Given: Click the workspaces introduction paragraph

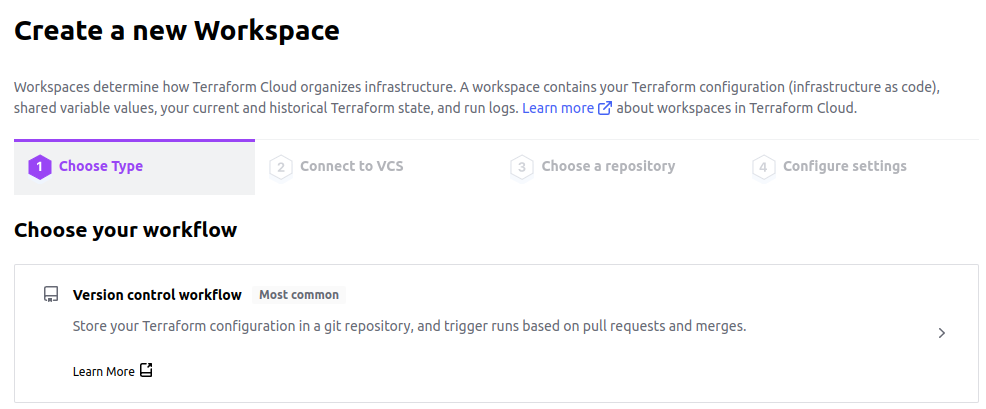Looking at the screenshot, I should (477, 98).
